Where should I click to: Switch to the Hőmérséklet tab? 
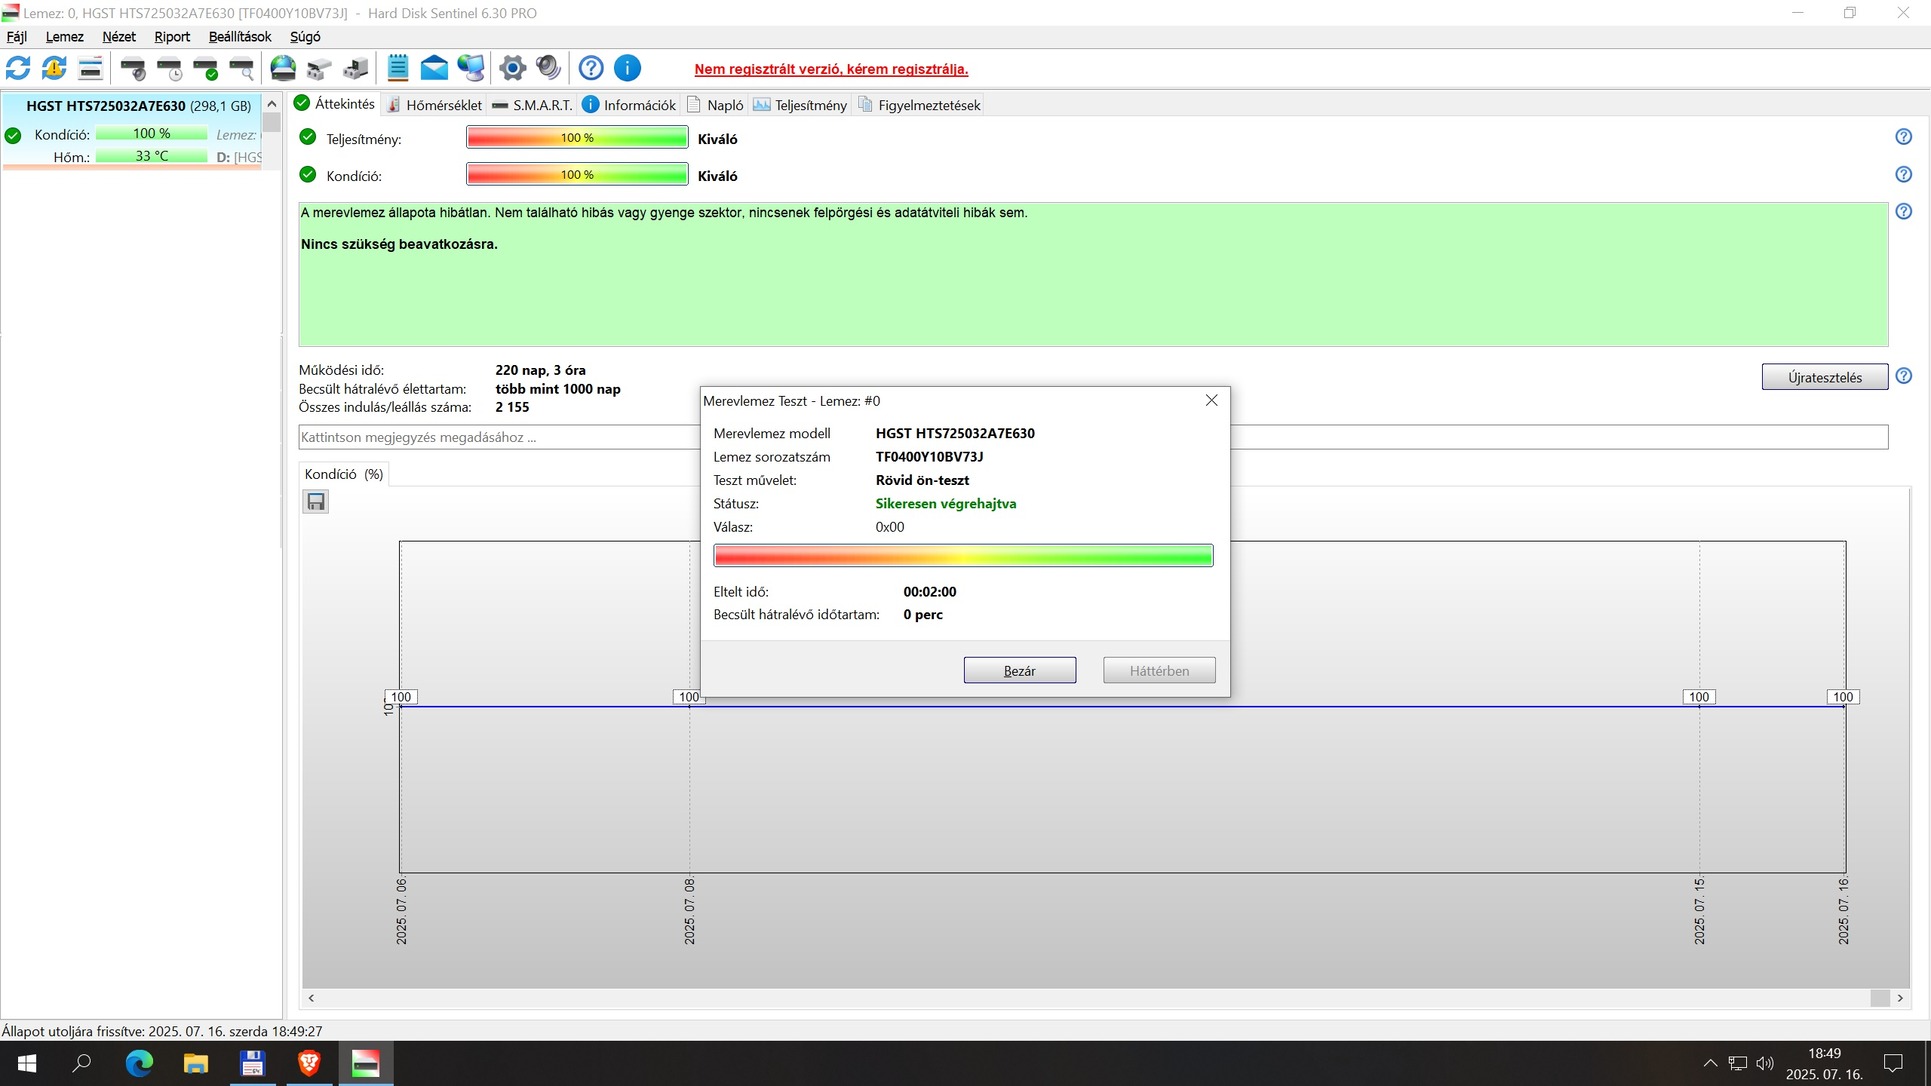434,105
